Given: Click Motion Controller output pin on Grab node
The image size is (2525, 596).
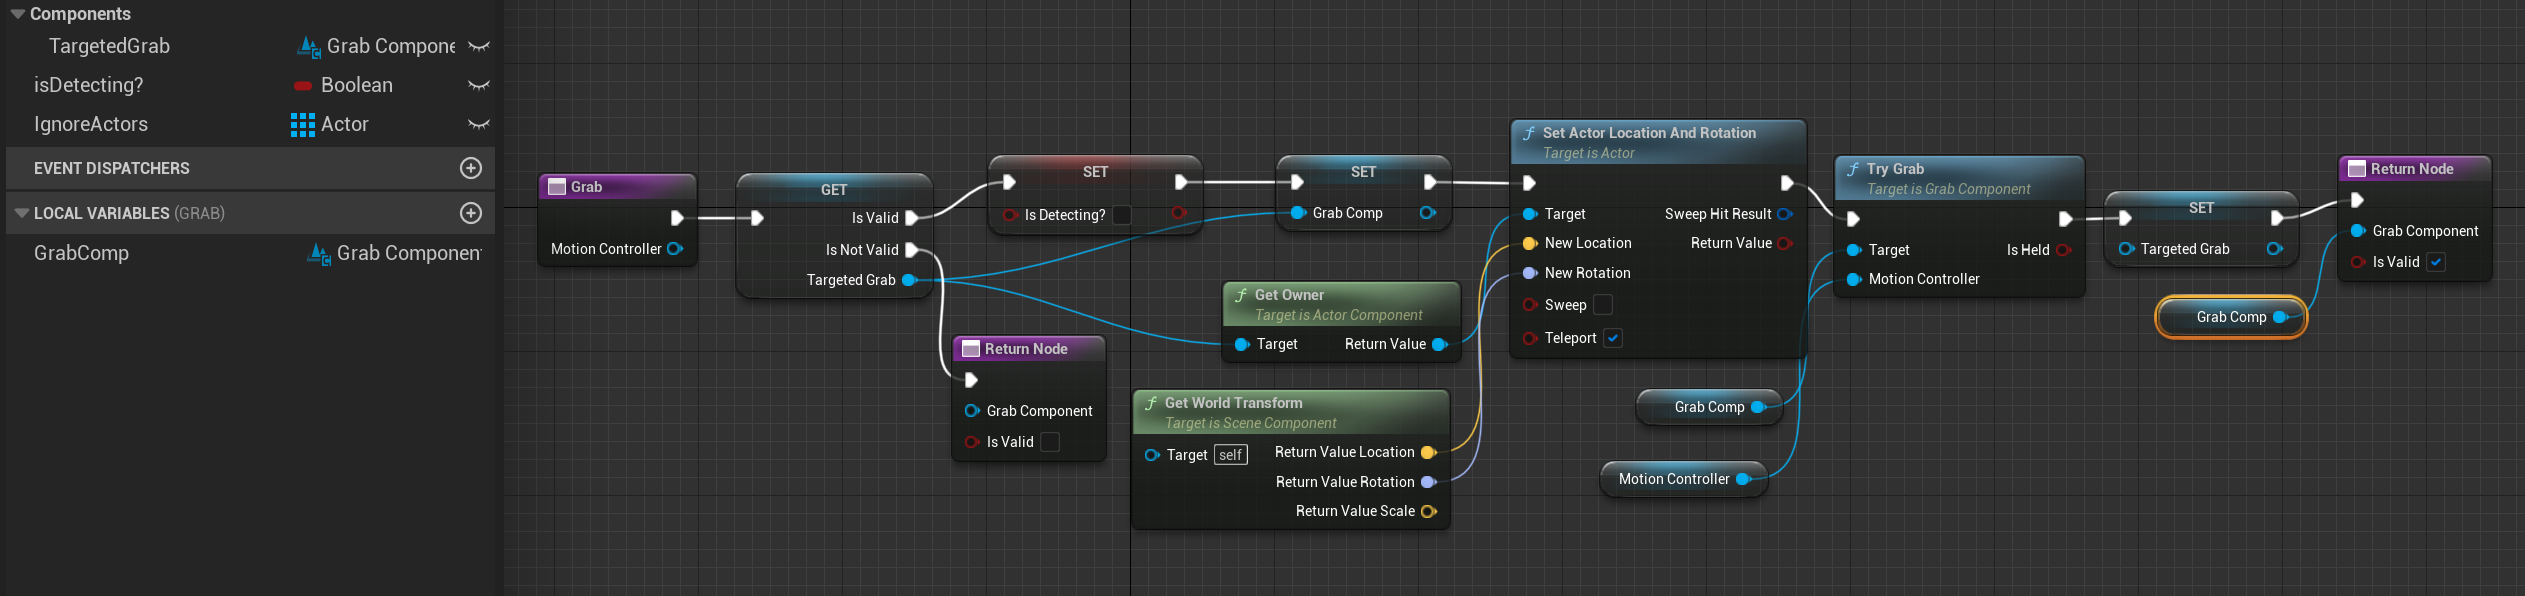Looking at the screenshot, I should coord(675,249).
